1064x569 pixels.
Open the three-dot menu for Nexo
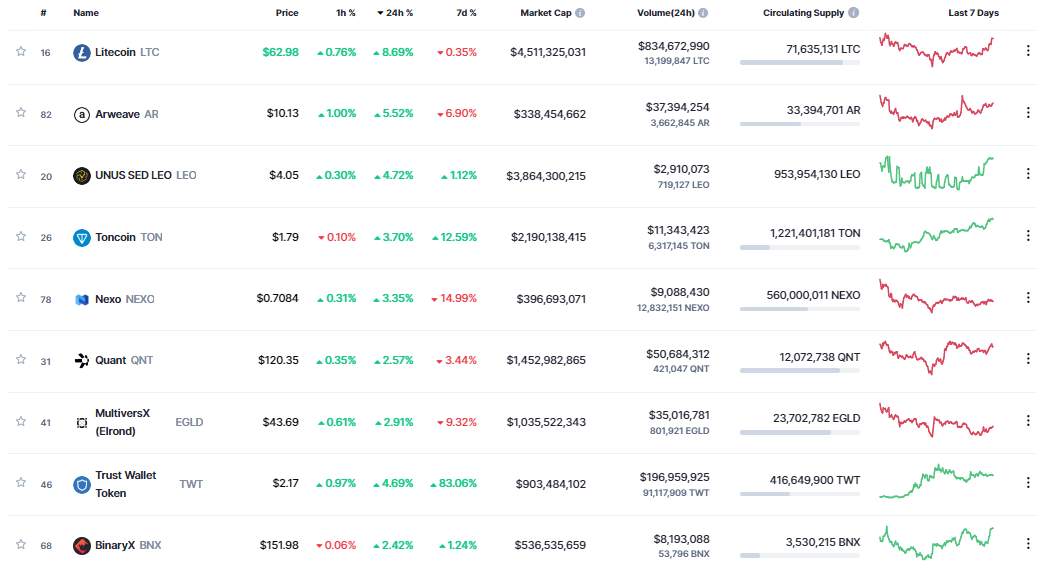(x=1028, y=298)
